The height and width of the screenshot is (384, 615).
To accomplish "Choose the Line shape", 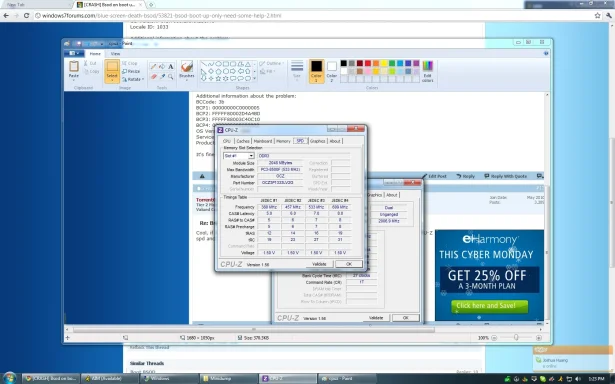I will [x=204, y=64].
